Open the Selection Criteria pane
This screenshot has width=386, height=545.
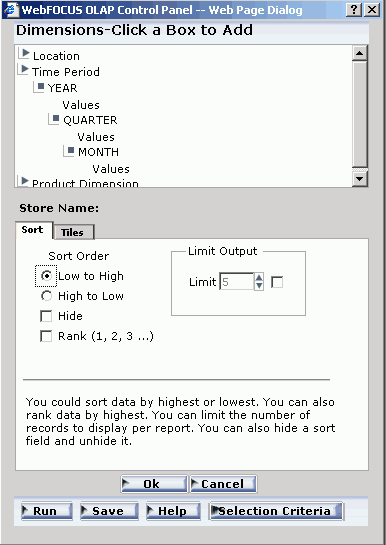pyautogui.click(x=276, y=511)
